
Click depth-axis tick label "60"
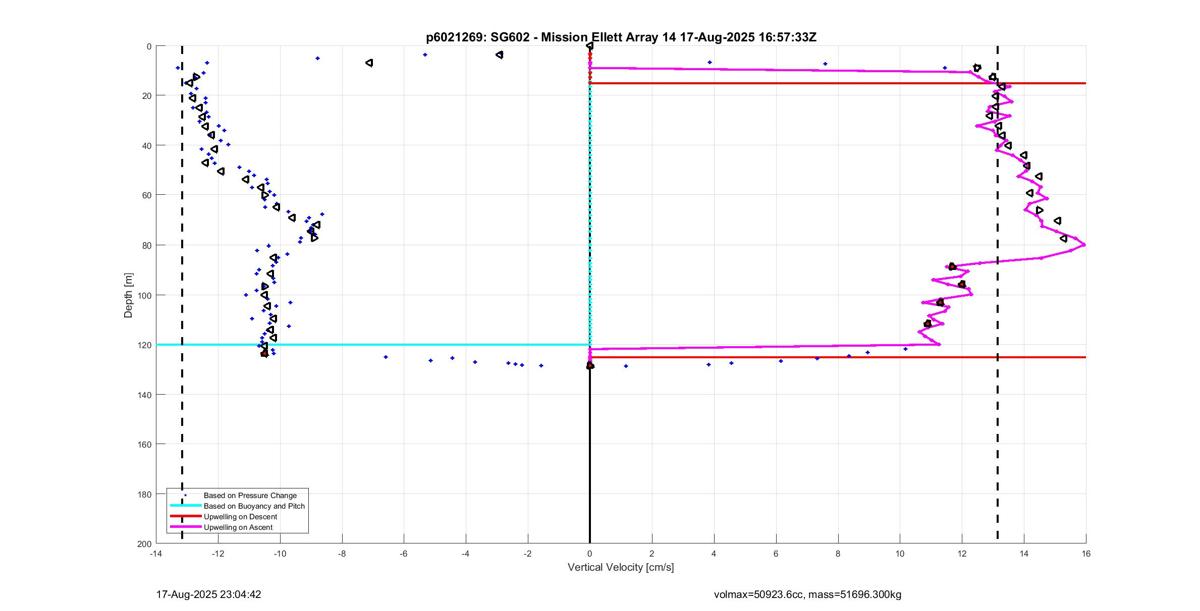146,195
